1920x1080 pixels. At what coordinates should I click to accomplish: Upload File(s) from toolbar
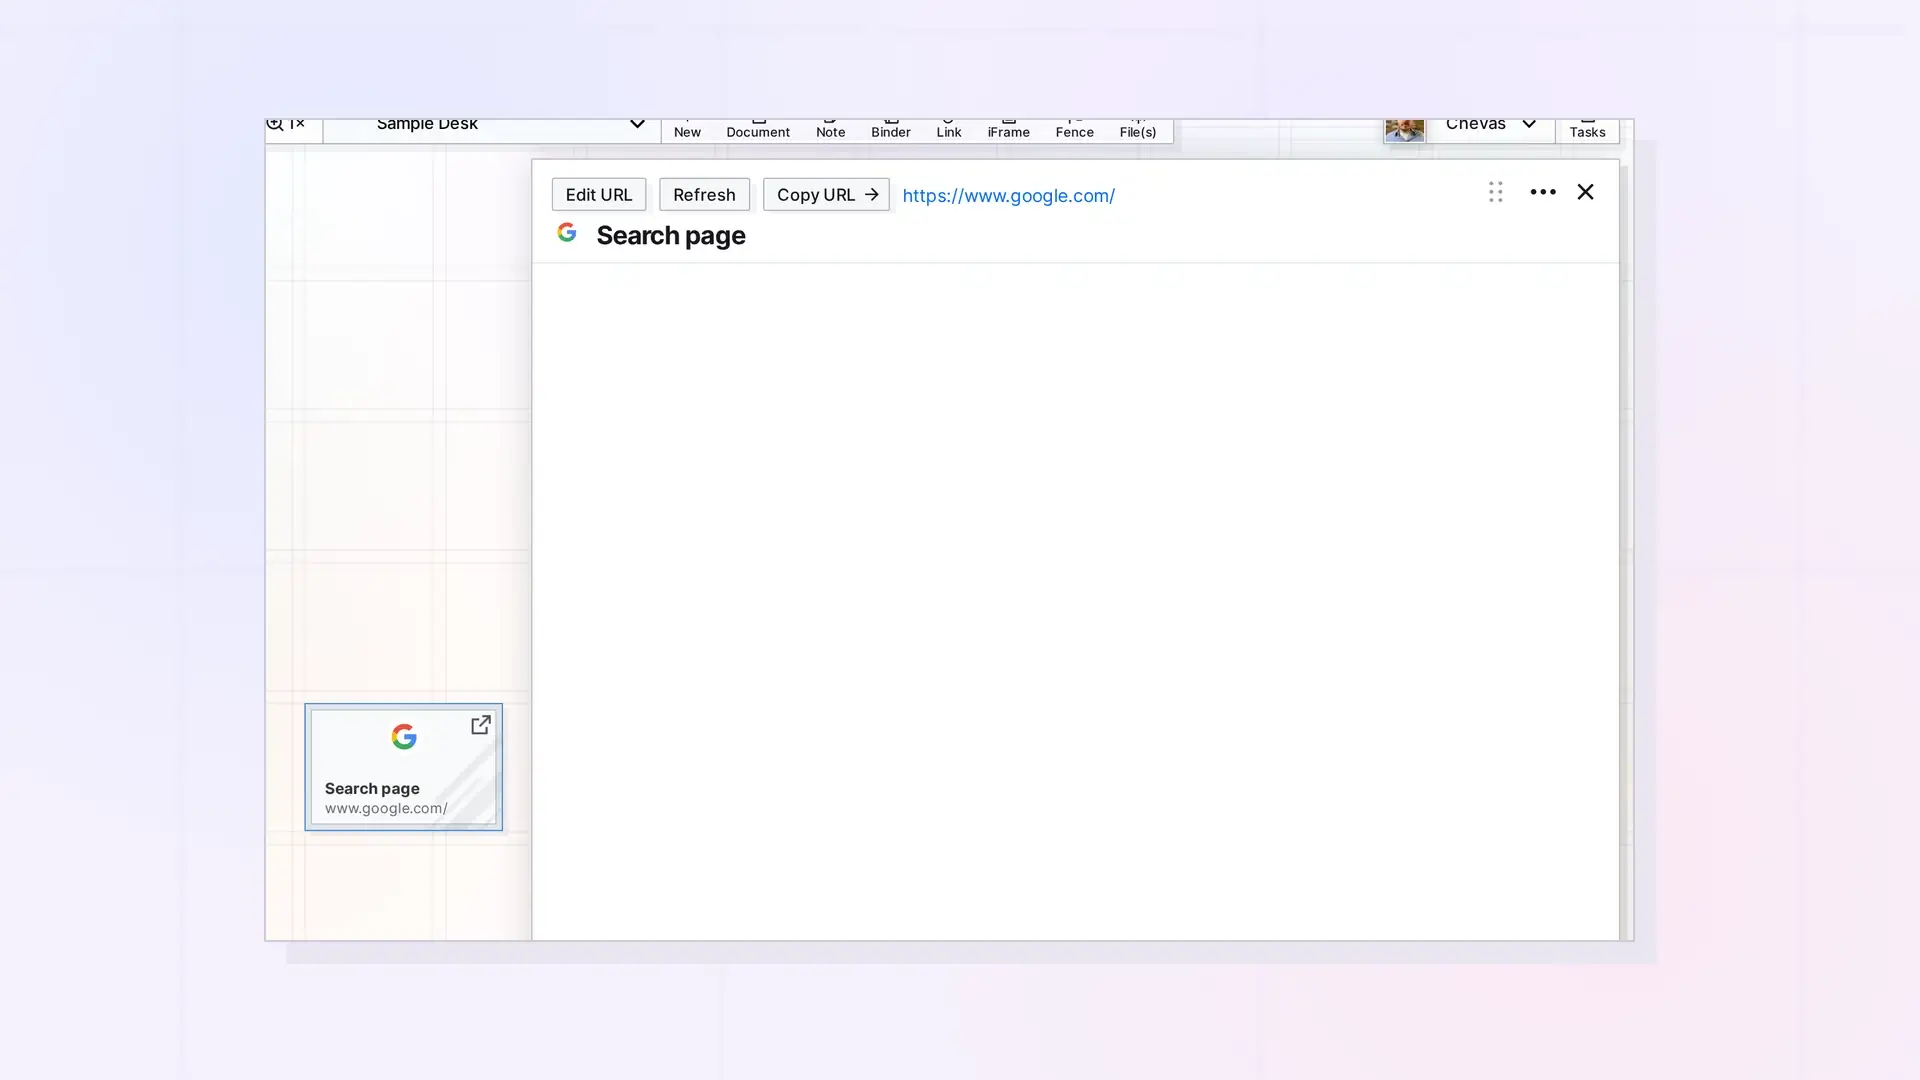(x=1137, y=130)
